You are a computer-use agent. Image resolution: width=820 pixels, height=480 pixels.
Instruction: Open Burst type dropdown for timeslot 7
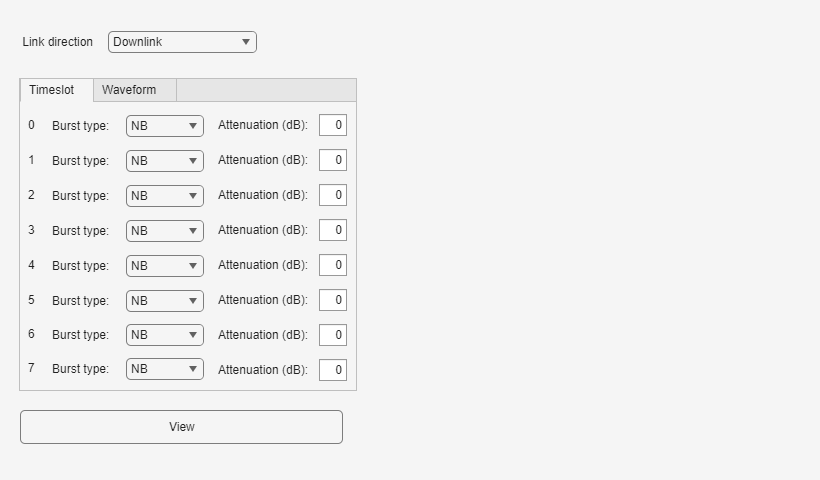coord(165,369)
